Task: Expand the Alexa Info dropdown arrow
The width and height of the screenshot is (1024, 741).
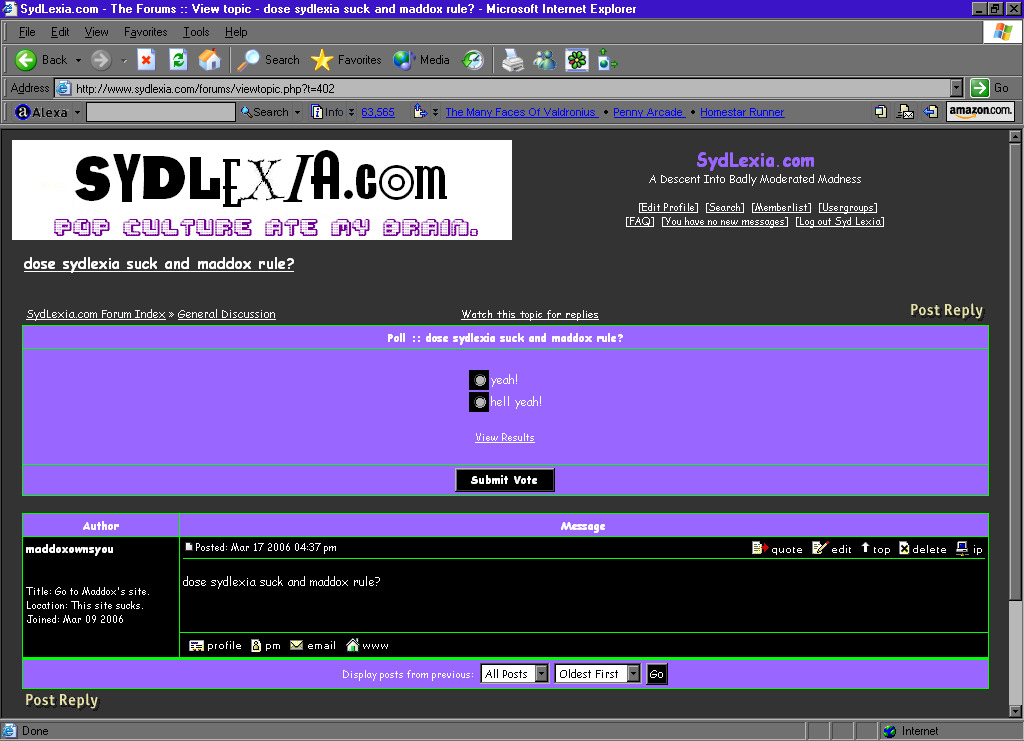Action: [351, 112]
